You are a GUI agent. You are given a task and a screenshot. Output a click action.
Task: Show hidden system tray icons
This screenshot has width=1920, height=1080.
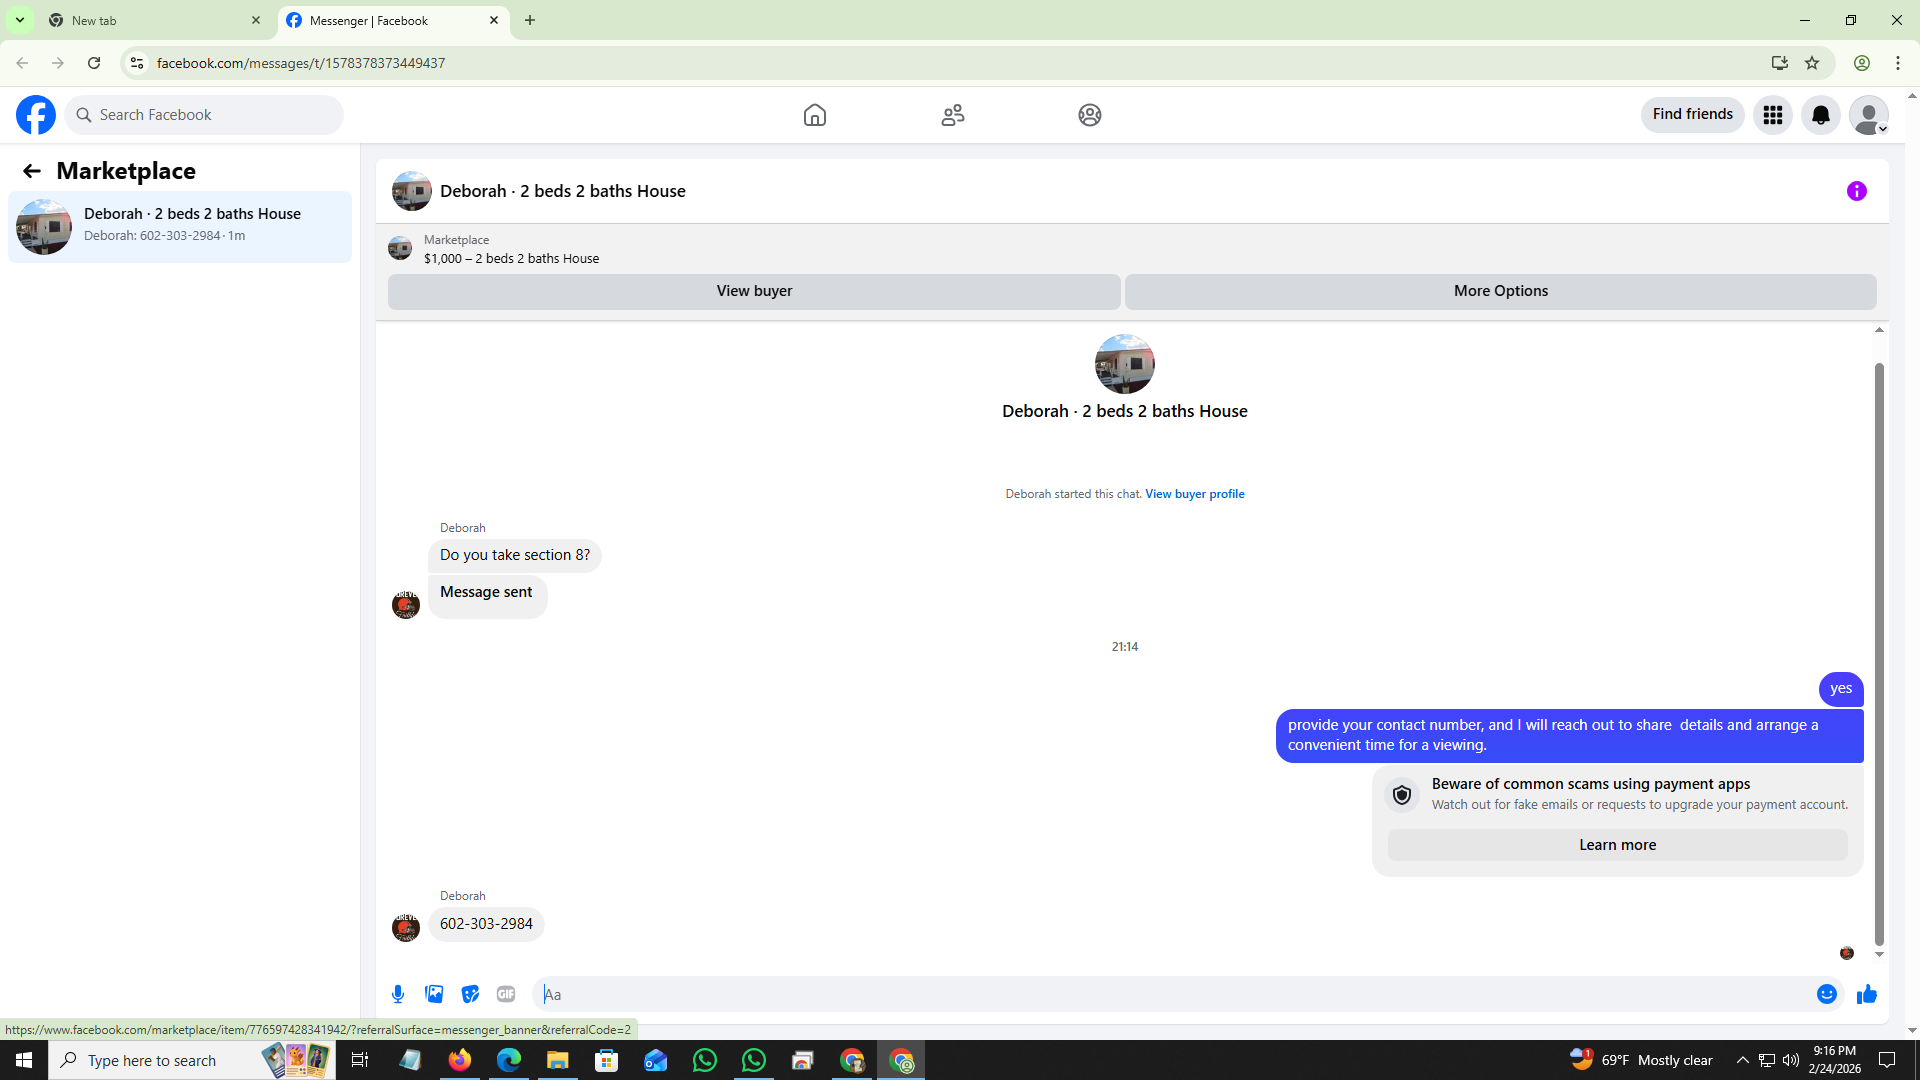point(1742,1060)
